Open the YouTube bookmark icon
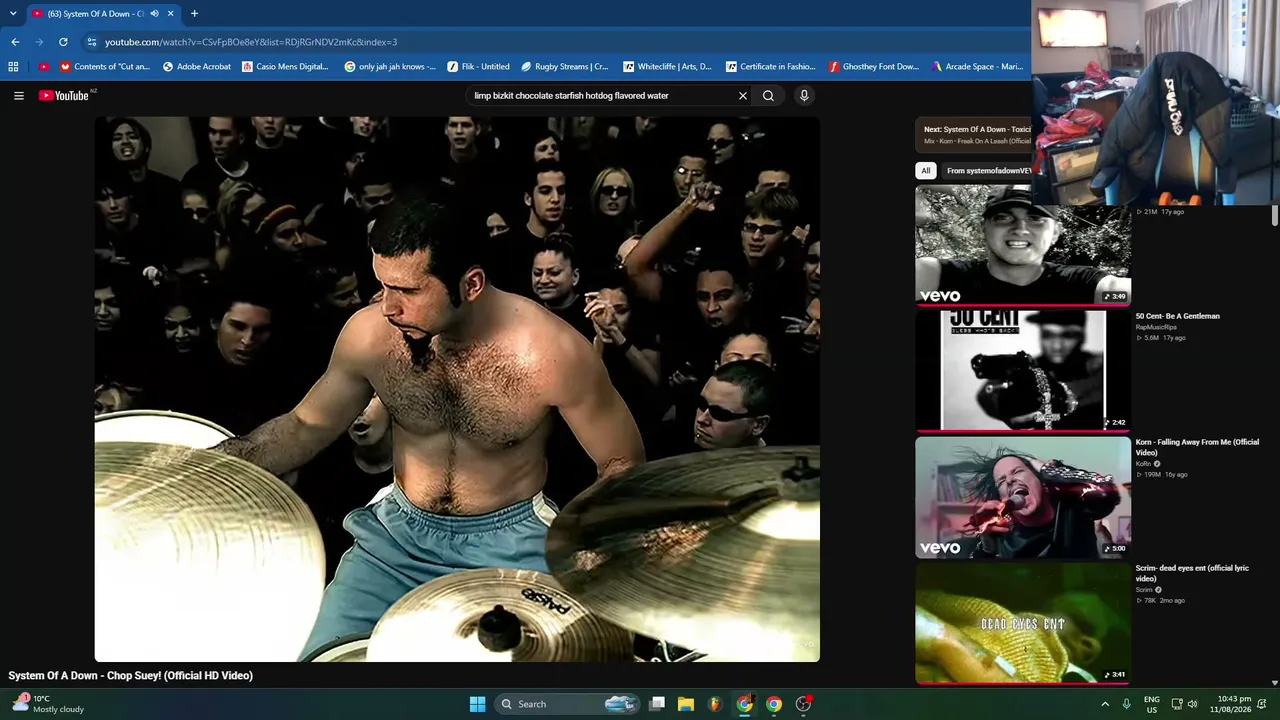 (43, 67)
